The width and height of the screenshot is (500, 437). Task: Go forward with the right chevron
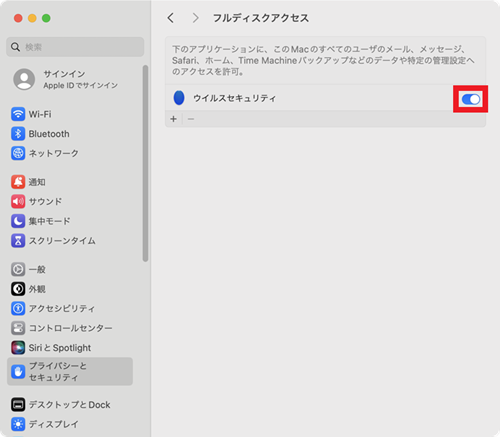click(x=195, y=18)
